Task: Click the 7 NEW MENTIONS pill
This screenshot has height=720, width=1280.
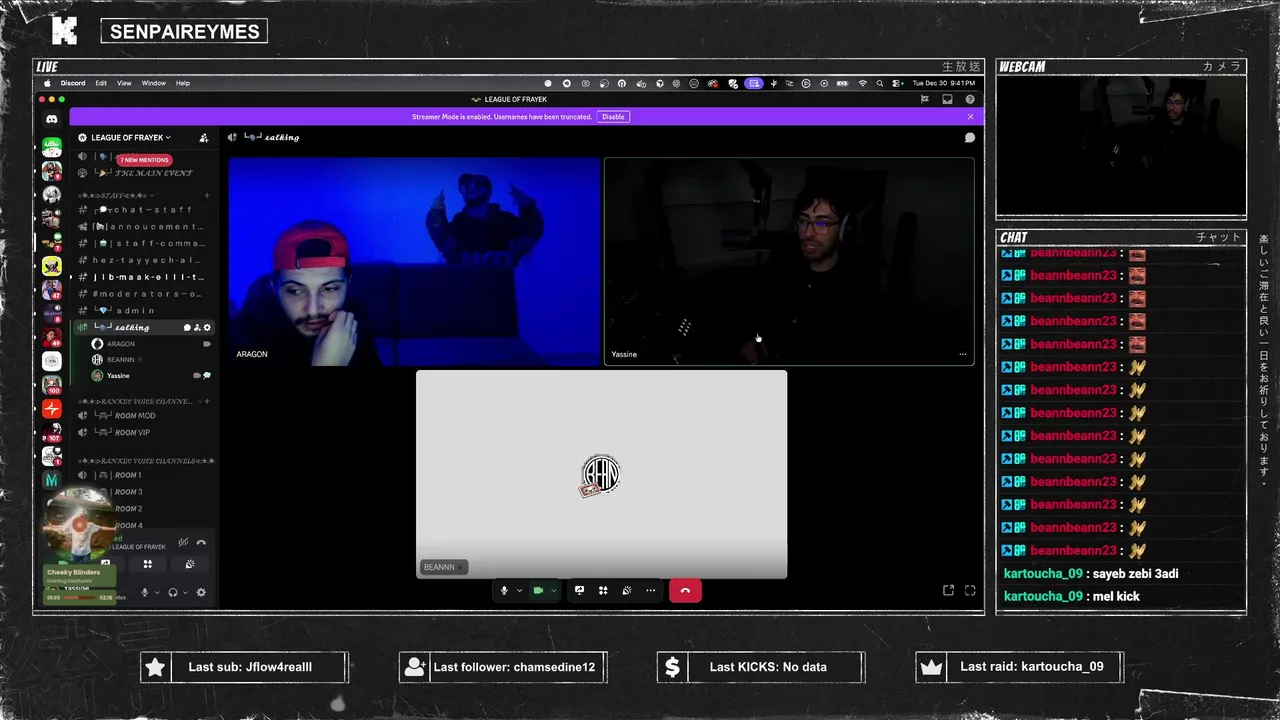Action: click(144, 160)
